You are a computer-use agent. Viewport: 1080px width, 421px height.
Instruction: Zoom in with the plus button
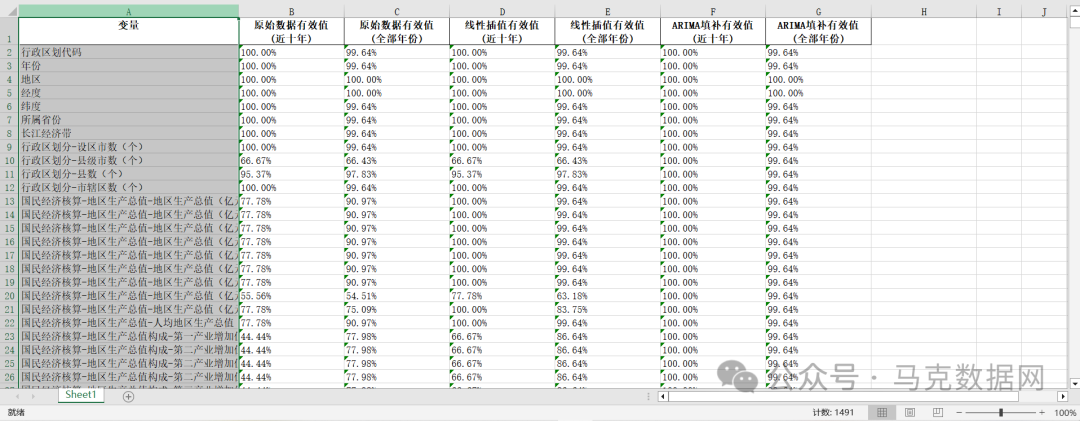point(1043,413)
